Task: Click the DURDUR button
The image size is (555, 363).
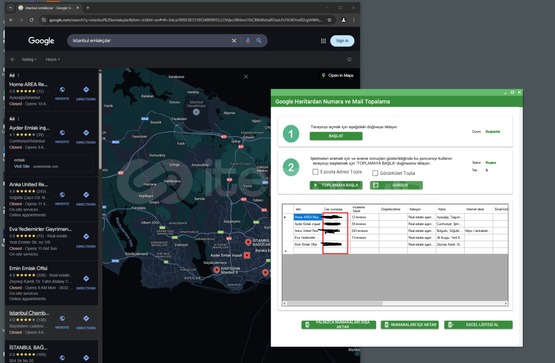Action: pos(396,185)
